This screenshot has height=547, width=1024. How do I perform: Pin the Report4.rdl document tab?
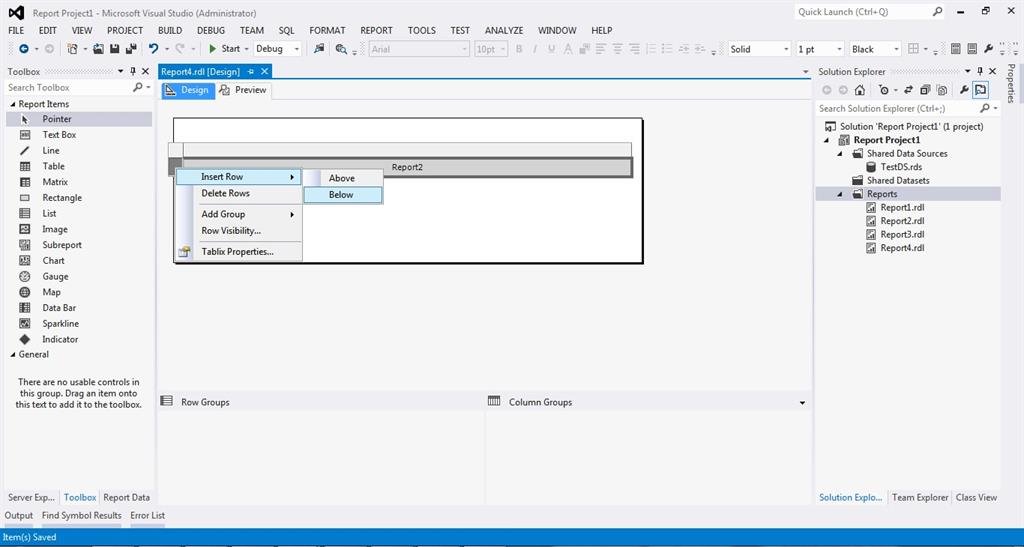tap(251, 72)
